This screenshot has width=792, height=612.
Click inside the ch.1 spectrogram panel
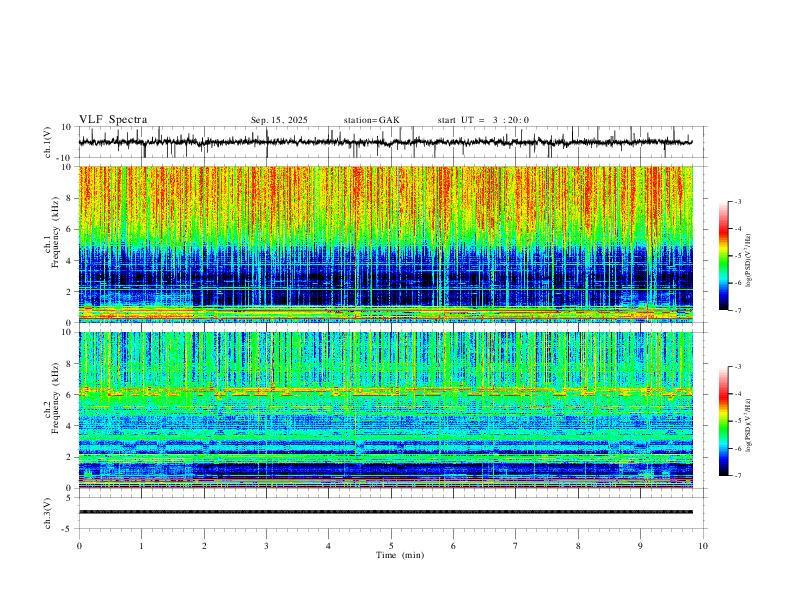pos(385,244)
